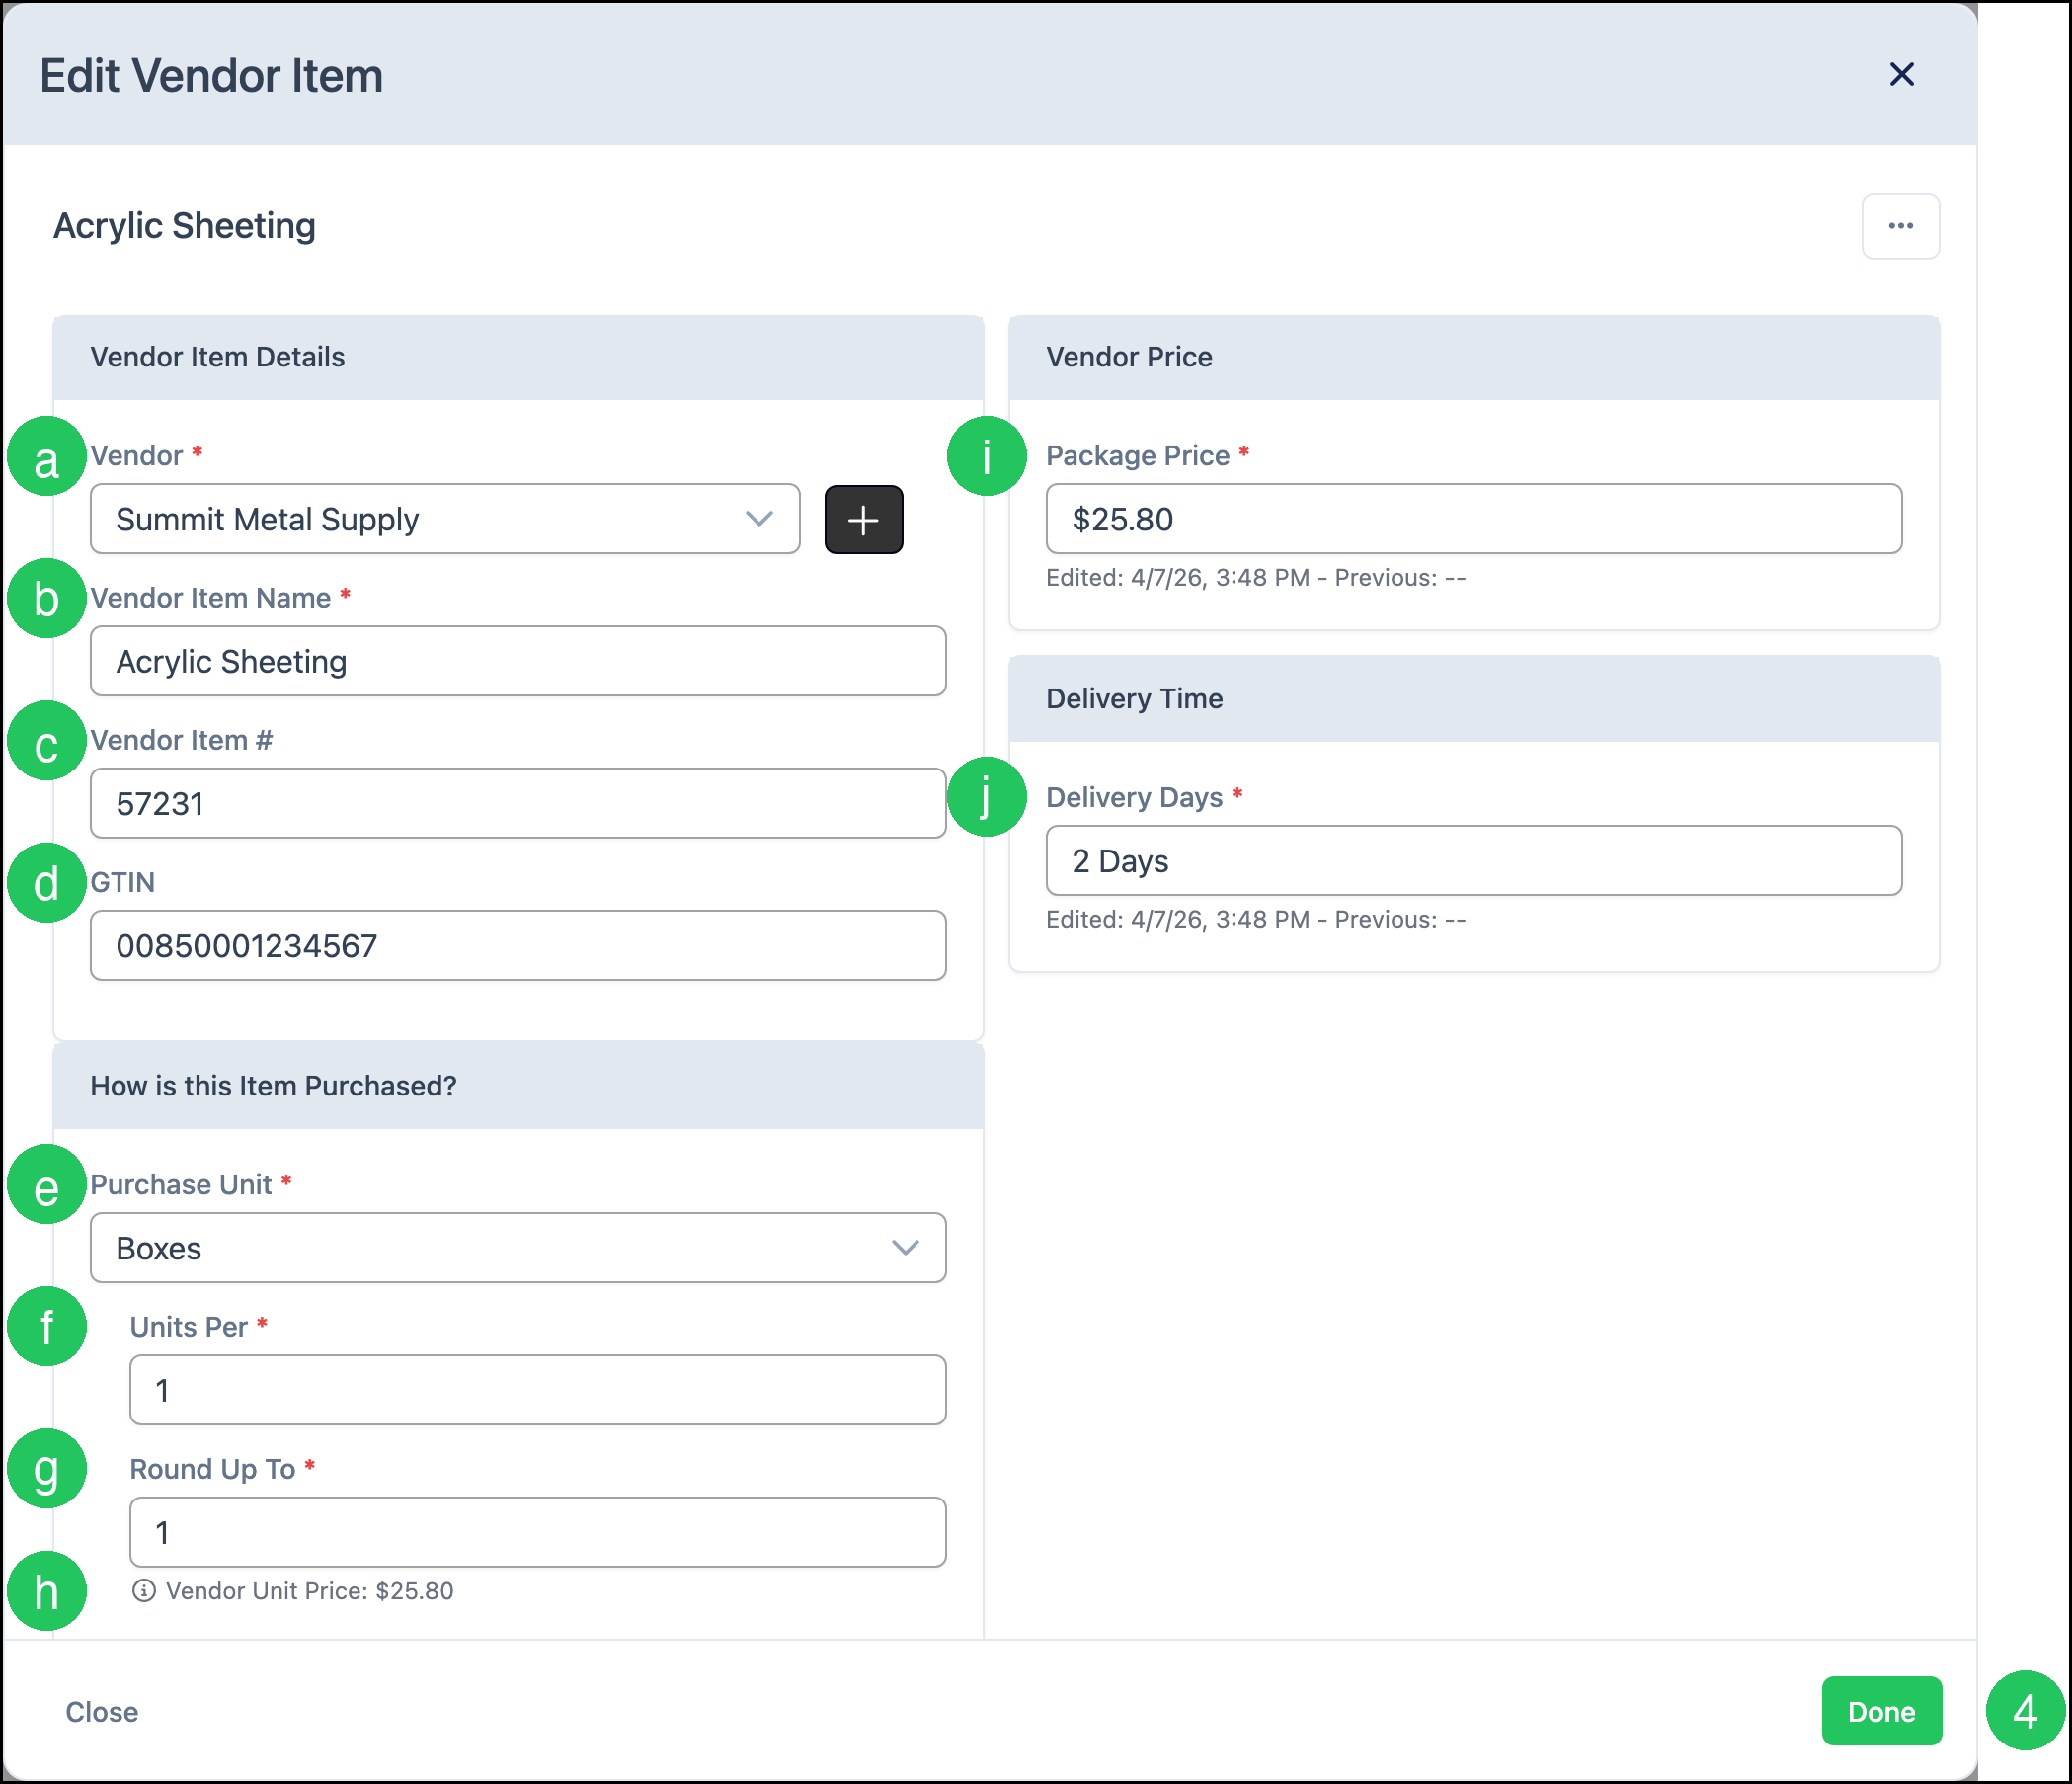This screenshot has height=1784, width=2072.
Task: Click the Edited note under Delivery Days
Action: pos(1255,918)
